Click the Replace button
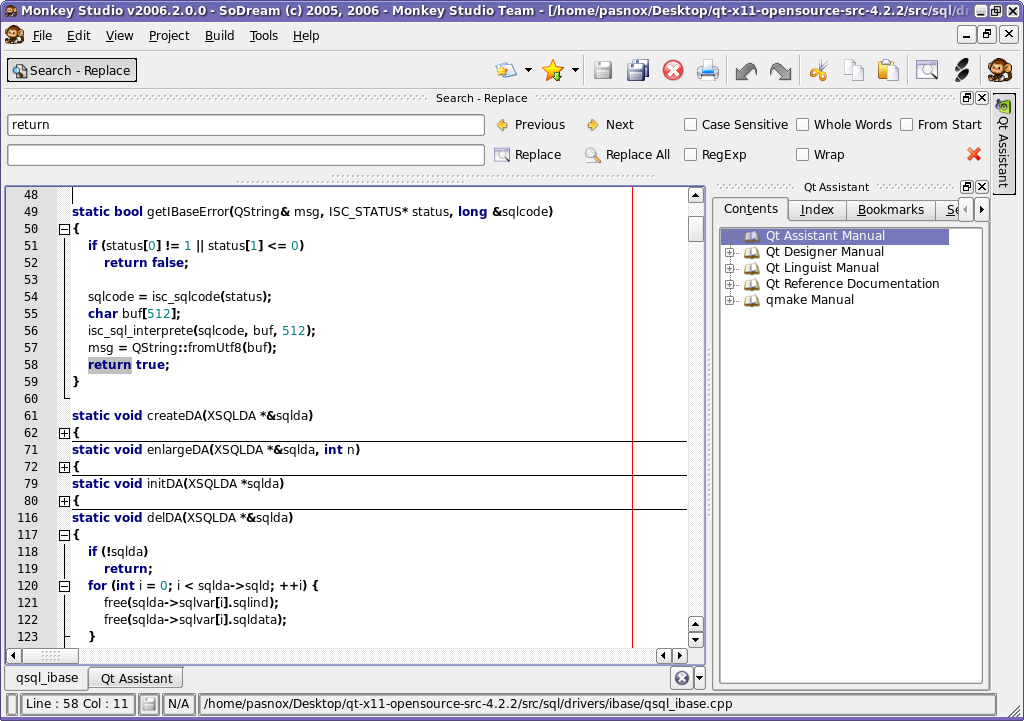This screenshot has width=1024, height=721. [x=528, y=155]
